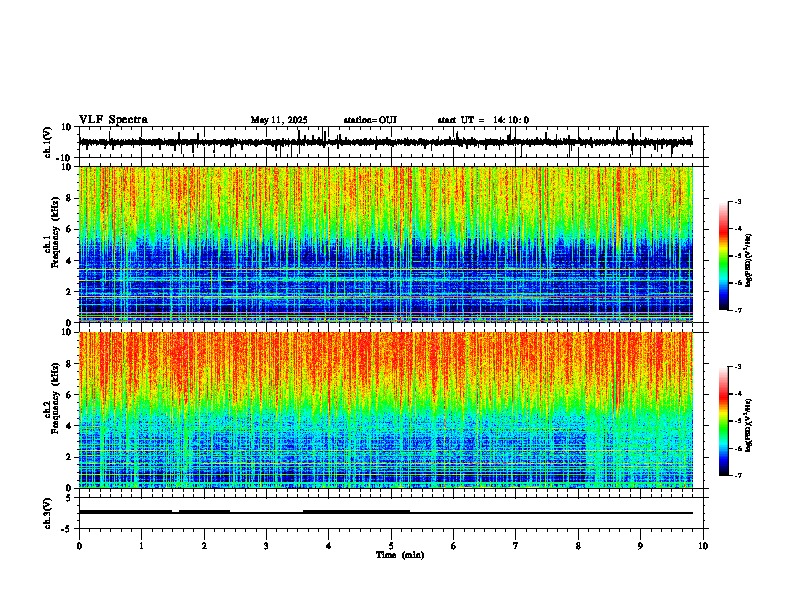The image size is (792, 612).
Task: Click the ch.1 colorbar log(PSD) unit label
Action: (x=749, y=261)
